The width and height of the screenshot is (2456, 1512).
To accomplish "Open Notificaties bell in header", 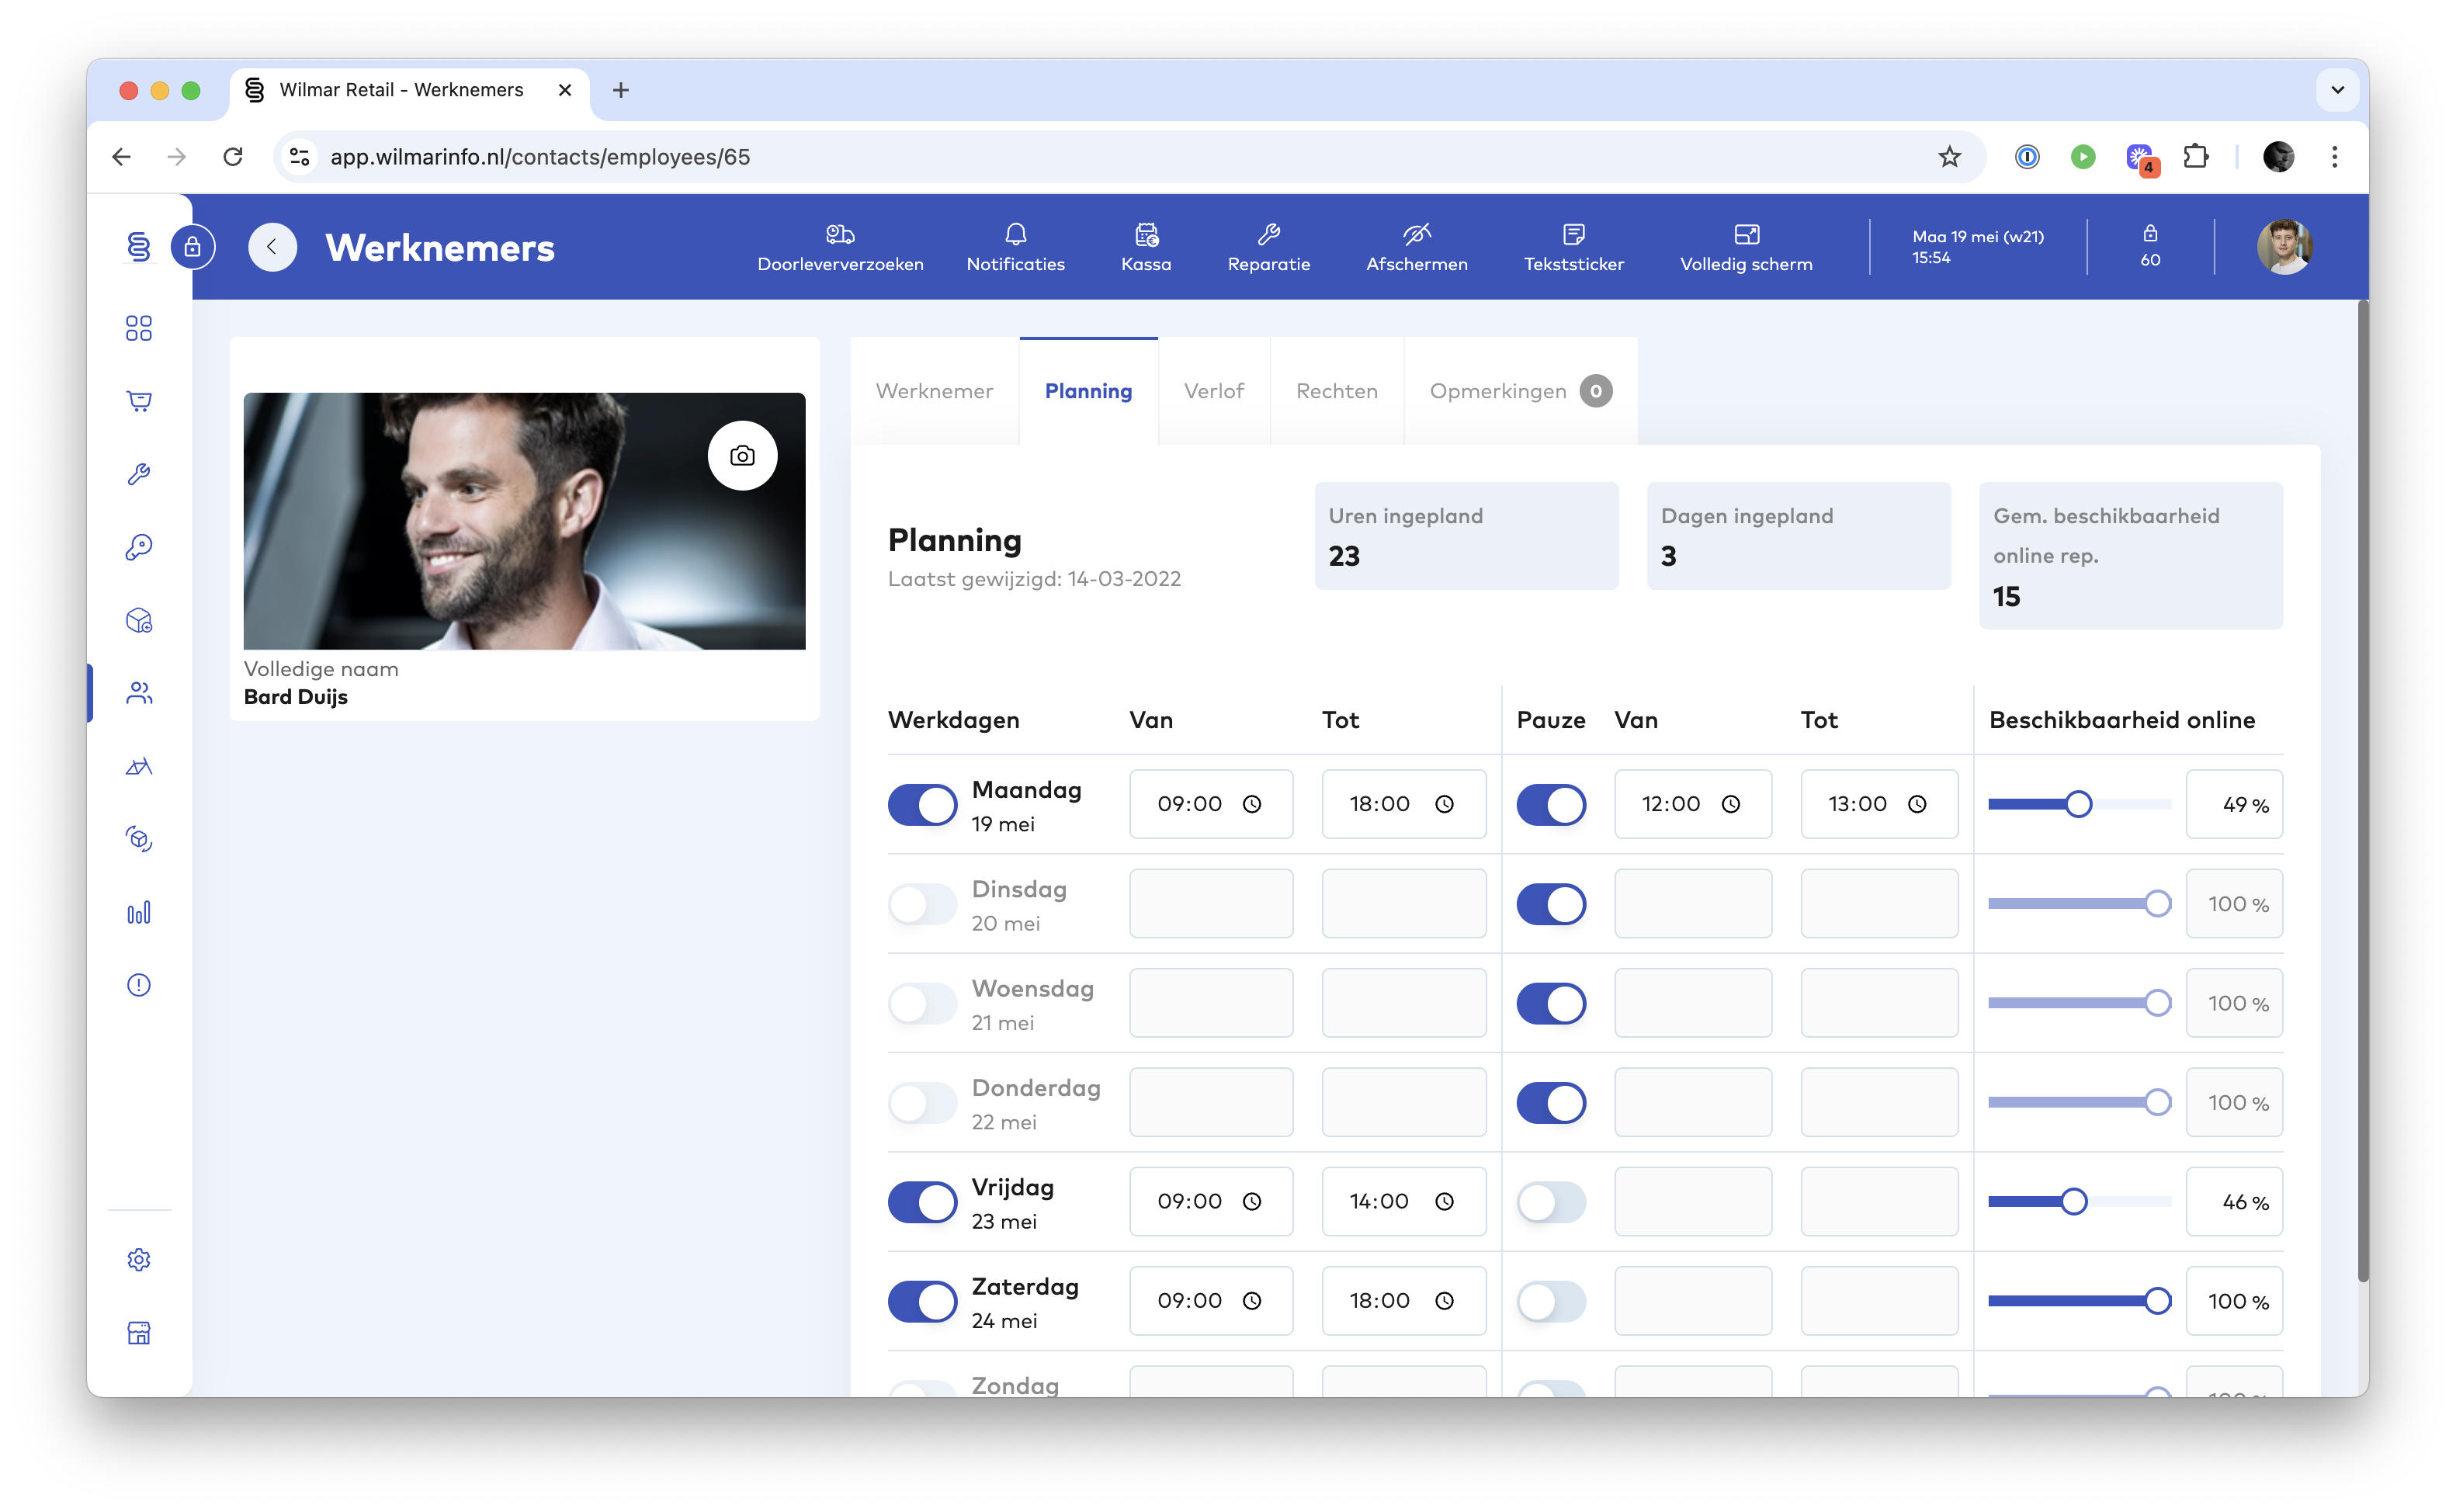I will click(x=1015, y=247).
